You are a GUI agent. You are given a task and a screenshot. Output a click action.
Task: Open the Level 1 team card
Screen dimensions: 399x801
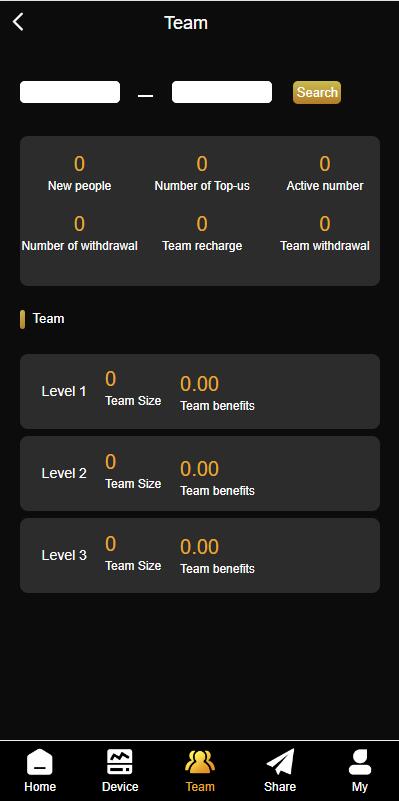200,391
